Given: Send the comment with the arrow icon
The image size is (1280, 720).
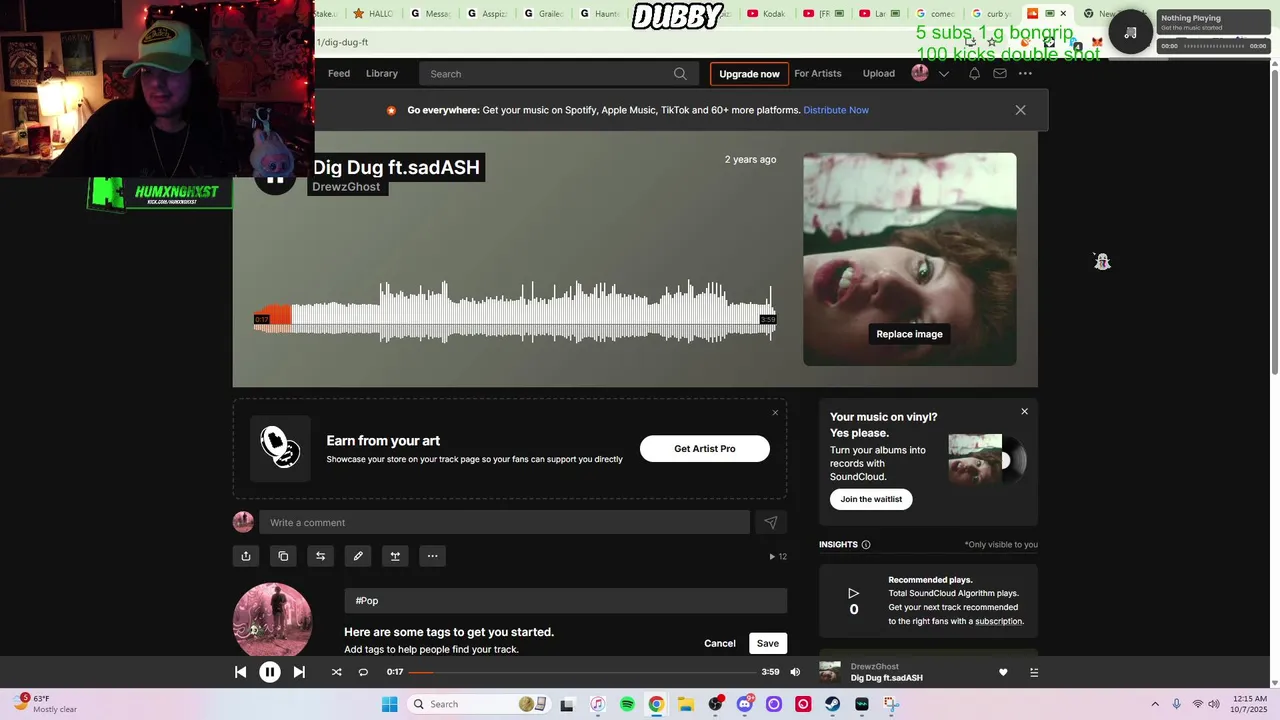Looking at the screenshot, I should coord(770,522).
